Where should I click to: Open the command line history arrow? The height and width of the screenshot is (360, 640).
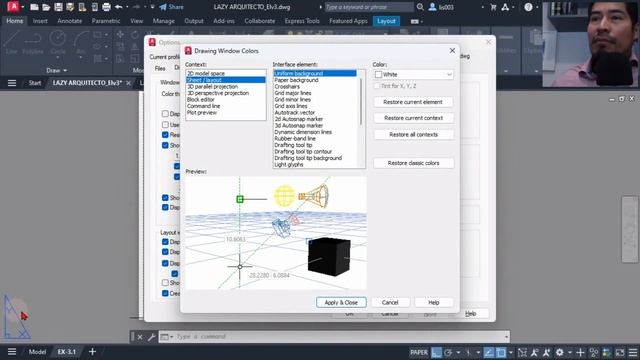506,337
